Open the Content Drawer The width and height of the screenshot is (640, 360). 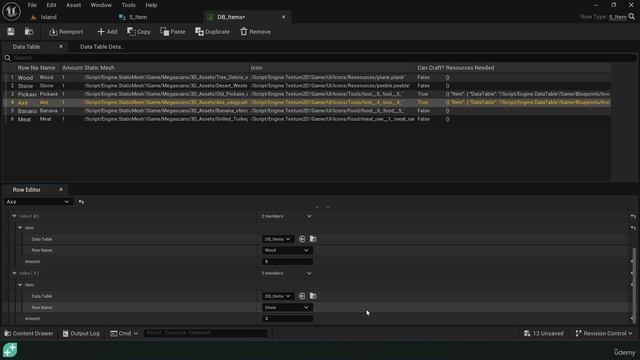29,333
